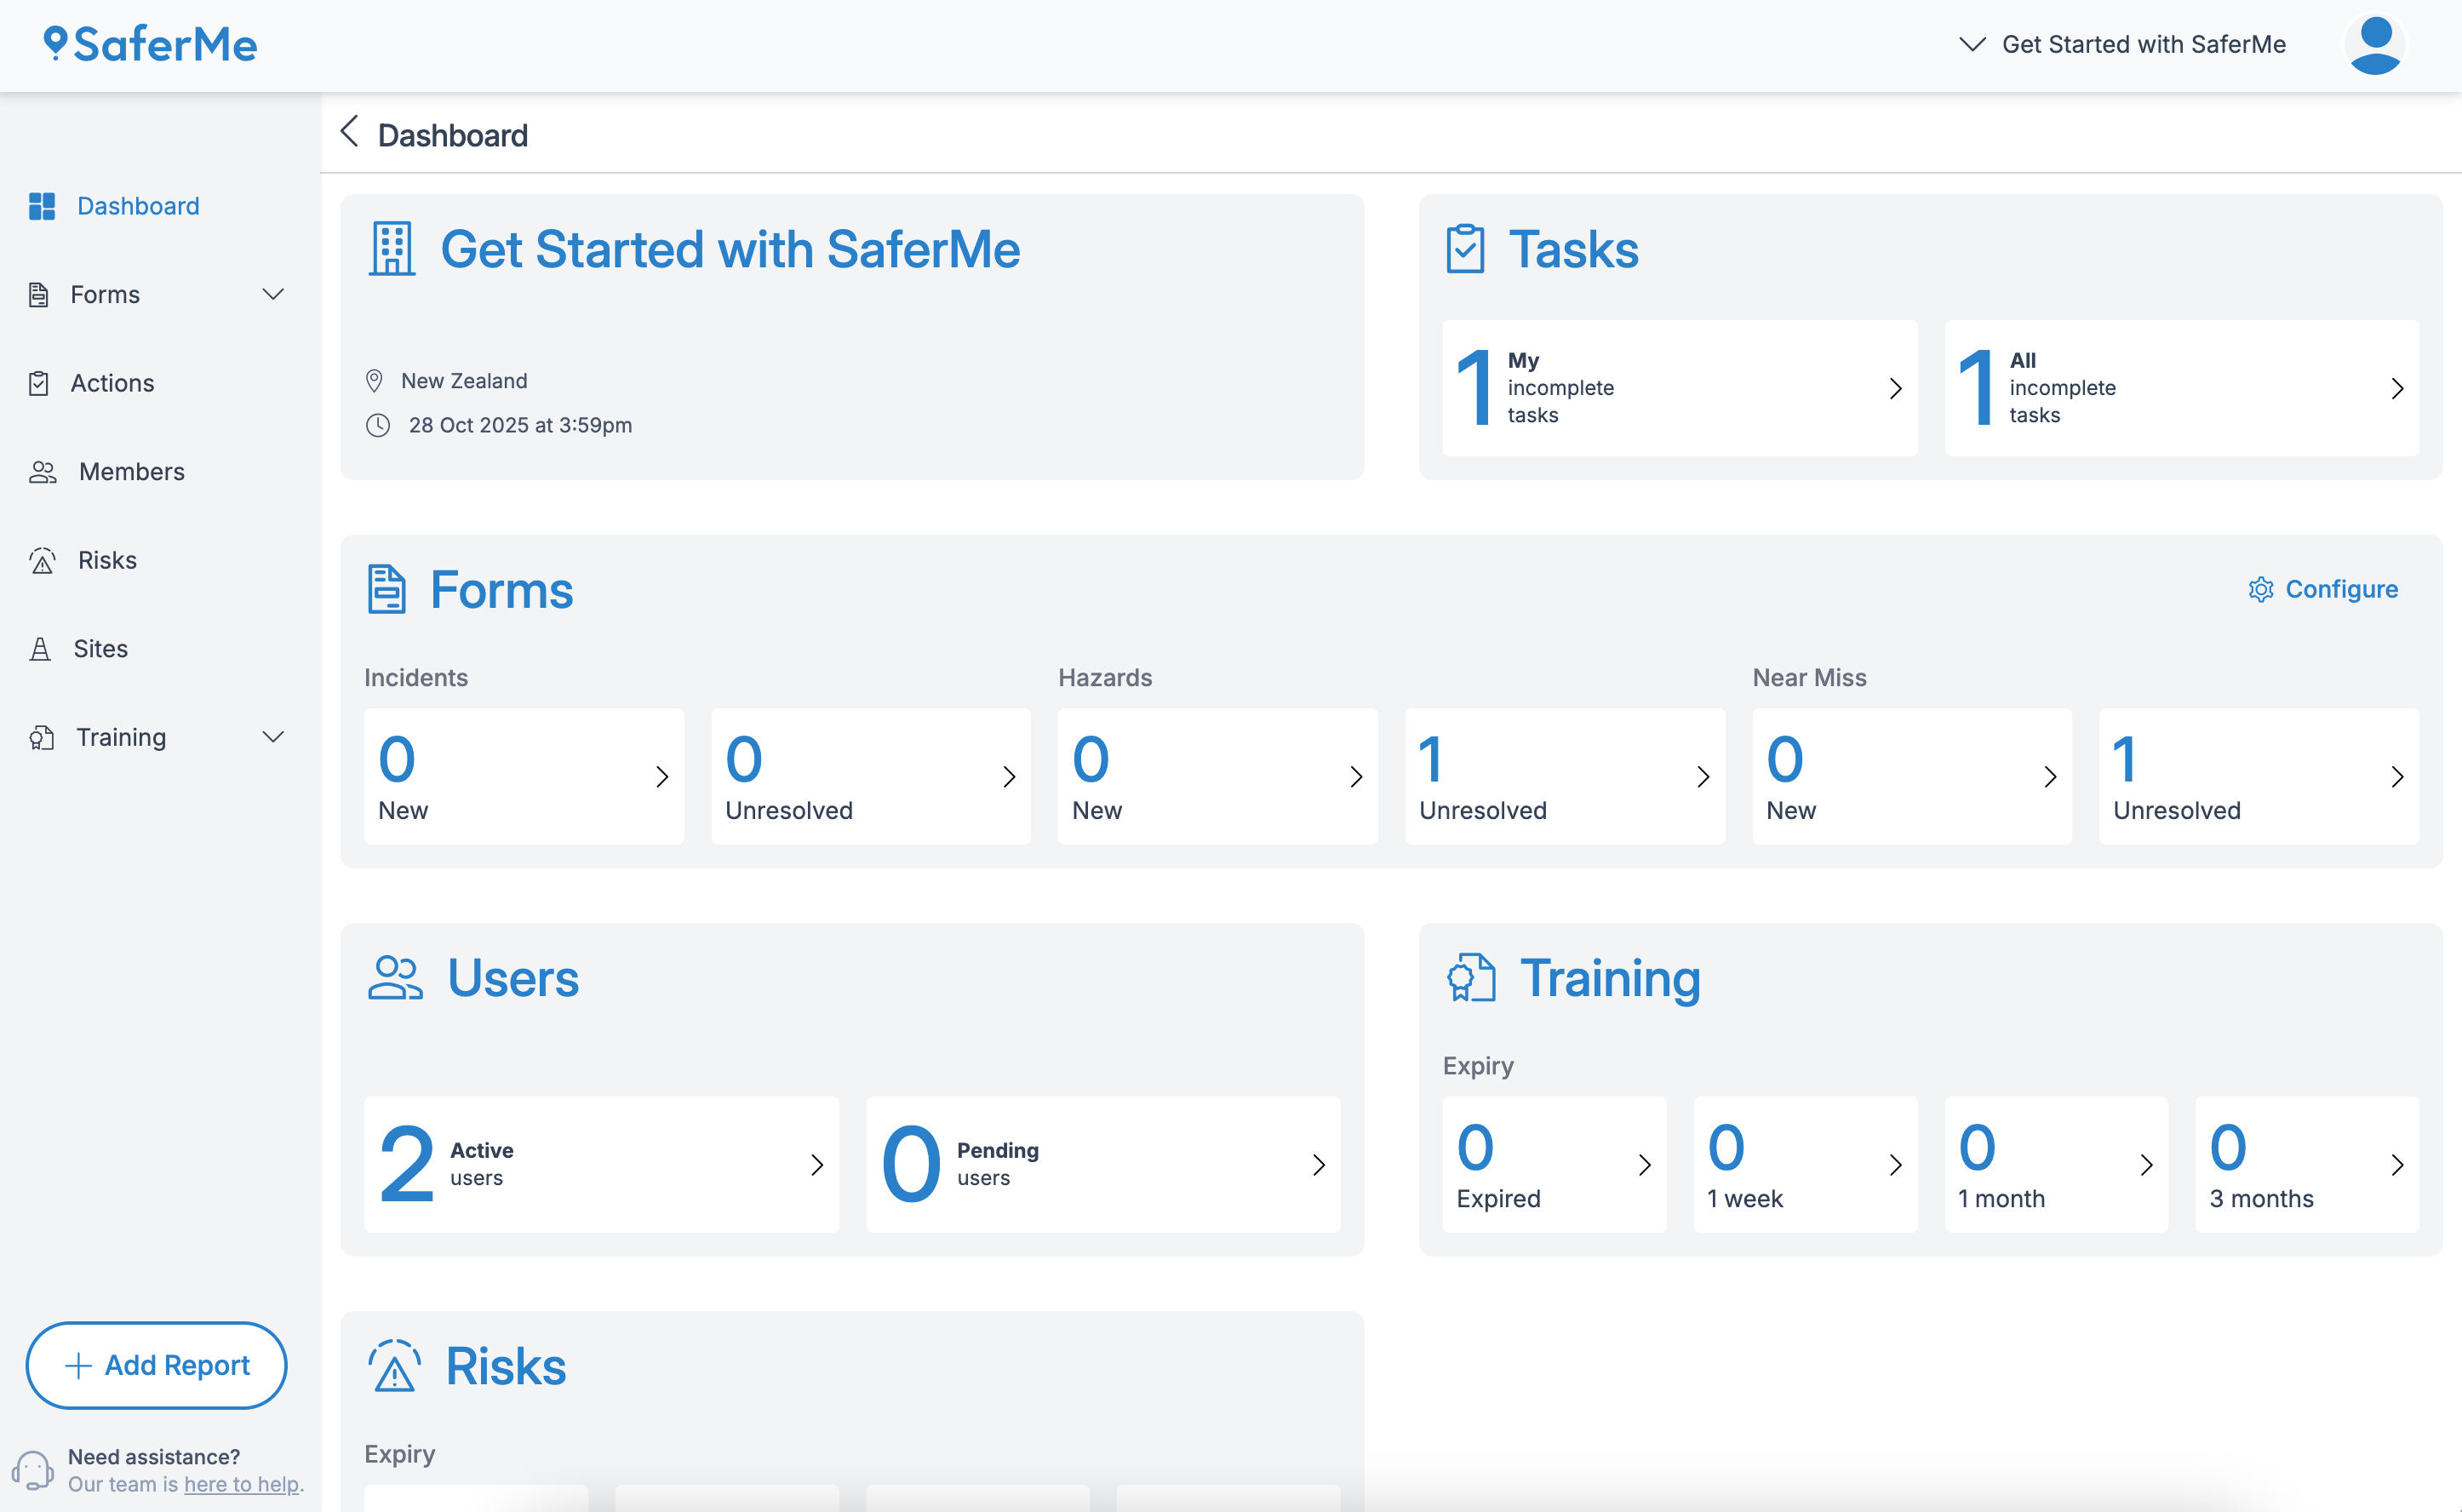Select the Sites icon in the sidebar
Viewport: 2462px width, 1512px height.
point(40,648)
